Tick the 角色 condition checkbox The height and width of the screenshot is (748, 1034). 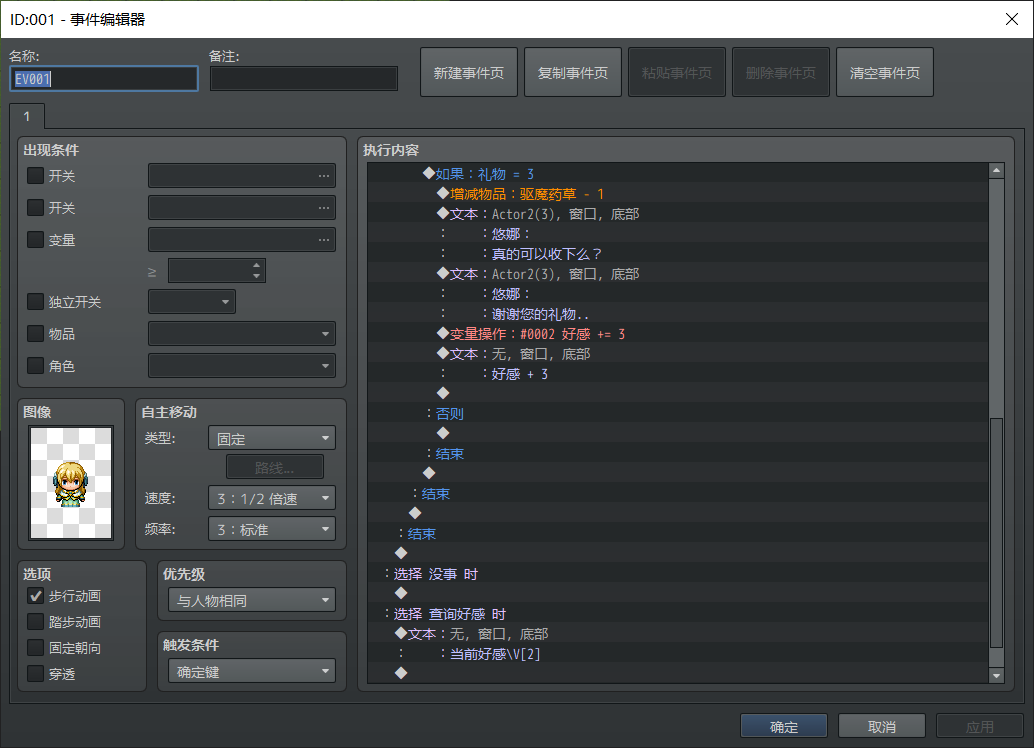(36, 365)
